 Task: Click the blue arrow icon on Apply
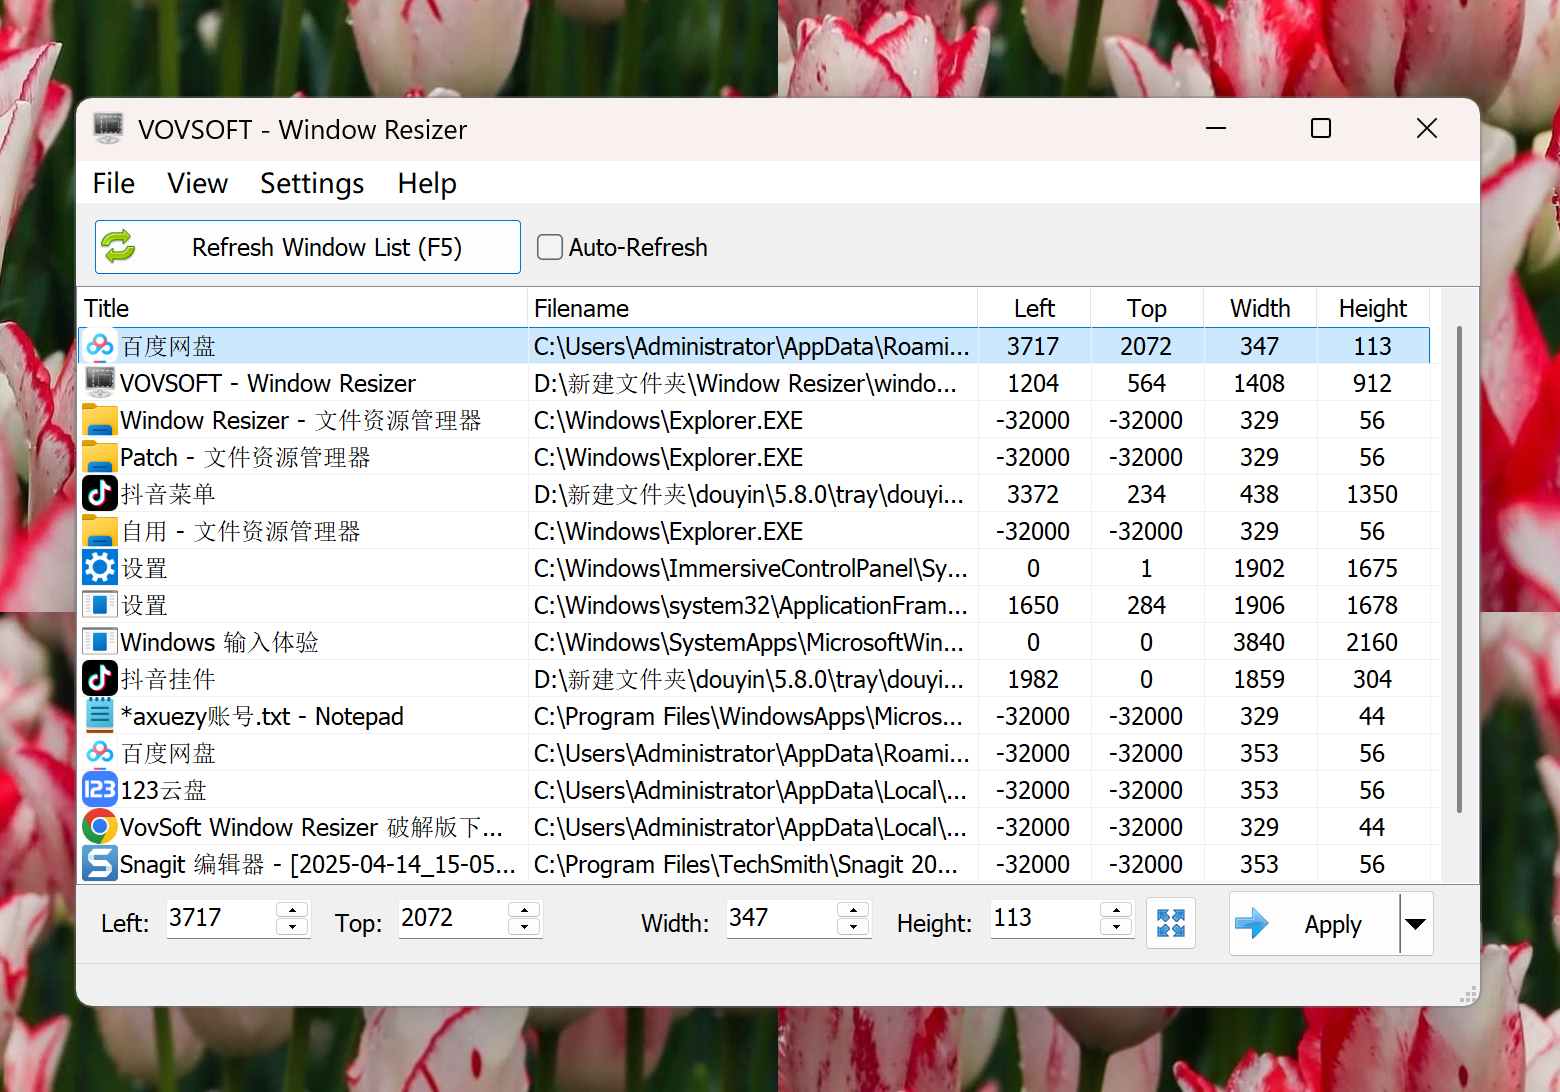point(1251,923)
